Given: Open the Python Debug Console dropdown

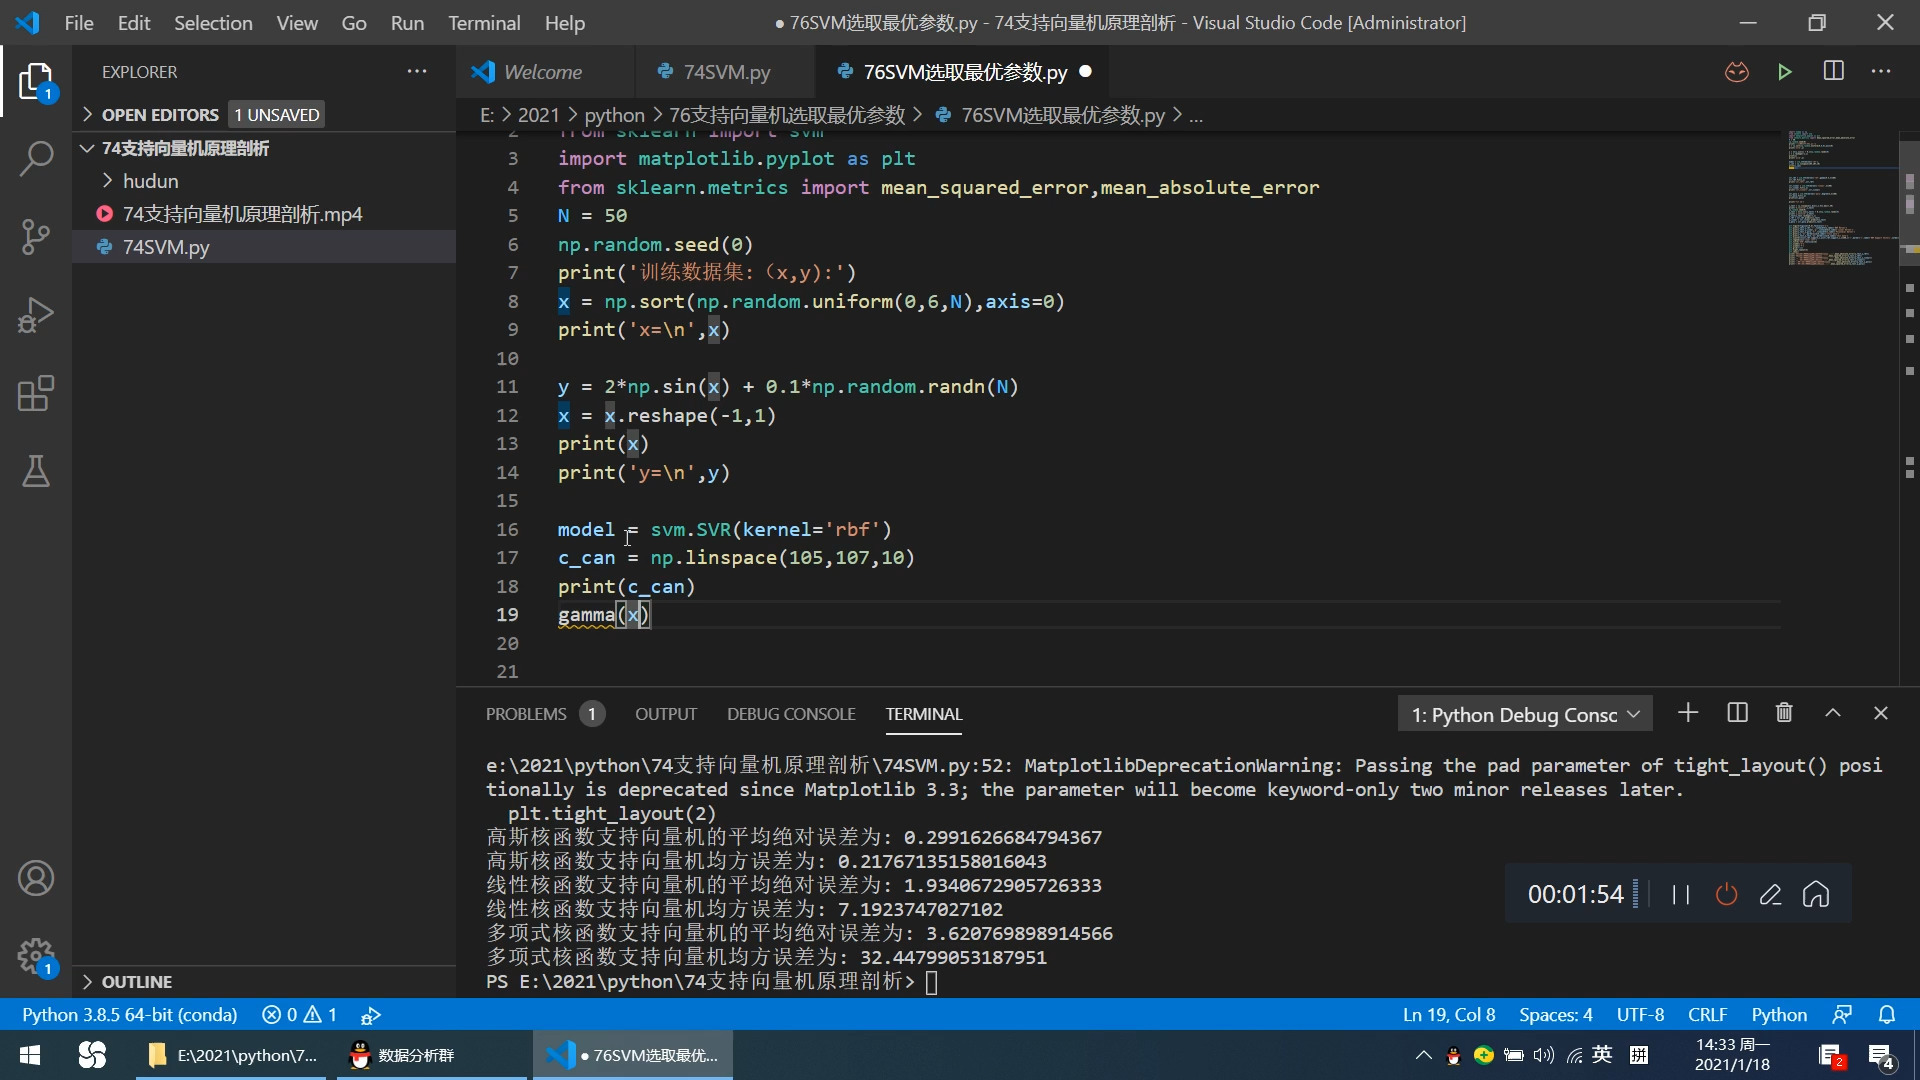Looking at the screenshot, I should (x=1524, y=714).
